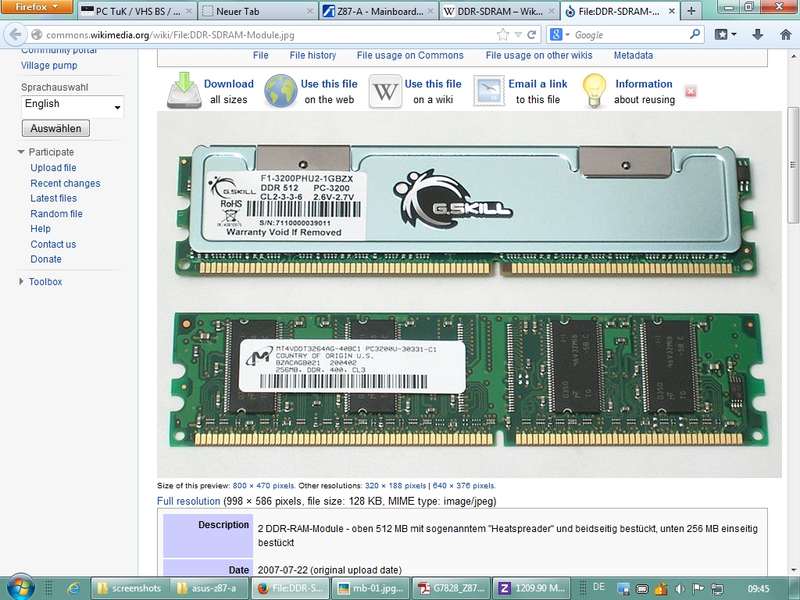Image resolution: width=800 pixels, height=600 pixels.
Task: Switch to the Neuer Tab tab
Action: pyautogui.click(x=258, y=11)
